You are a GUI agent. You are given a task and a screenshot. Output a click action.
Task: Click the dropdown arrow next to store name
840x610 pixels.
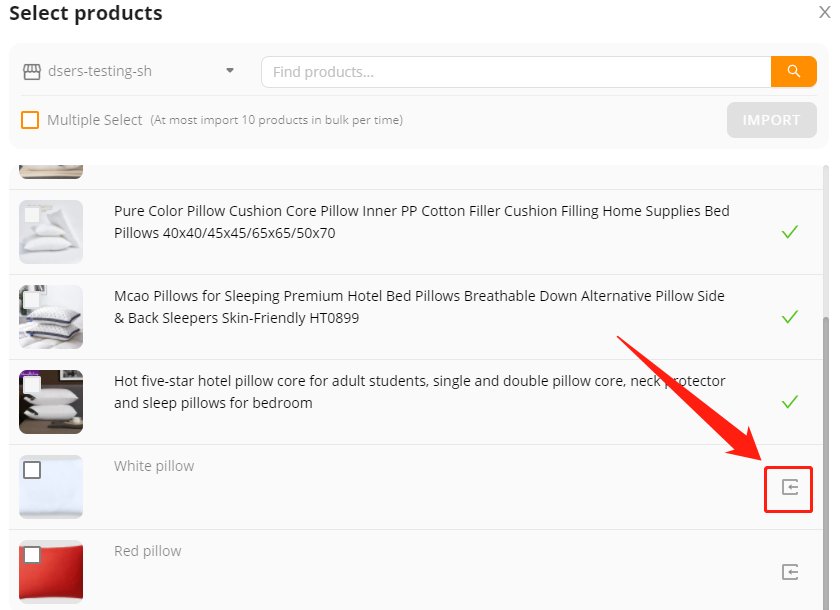tap(230, 71)
